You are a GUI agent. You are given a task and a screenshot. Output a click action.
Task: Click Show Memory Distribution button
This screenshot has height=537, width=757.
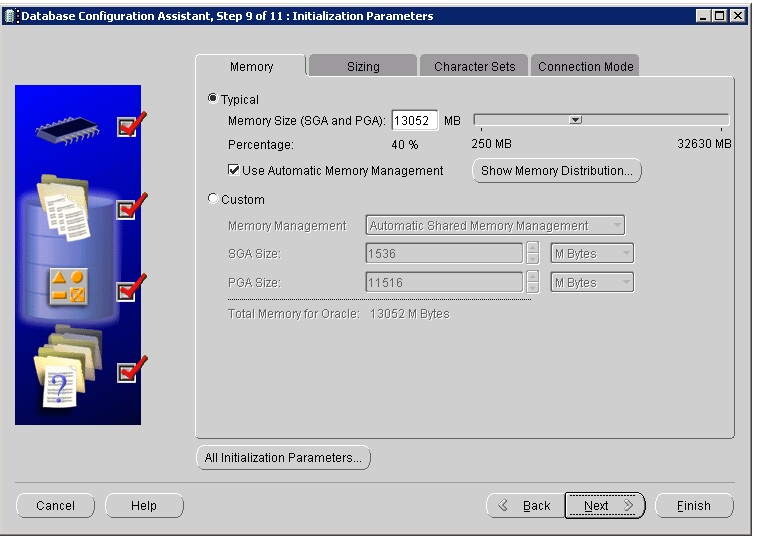tap(556, 171)
